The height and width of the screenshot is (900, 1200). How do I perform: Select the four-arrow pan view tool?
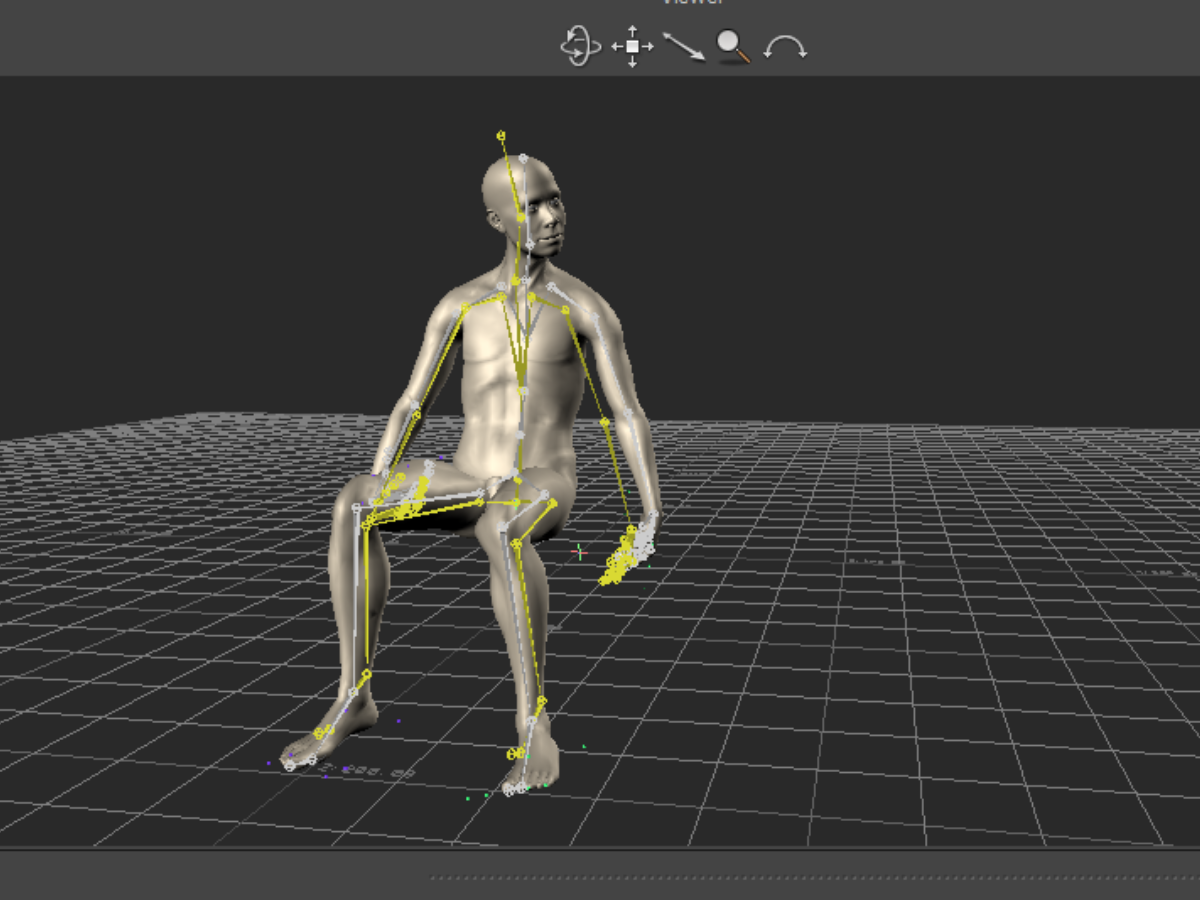click(632, 46)
